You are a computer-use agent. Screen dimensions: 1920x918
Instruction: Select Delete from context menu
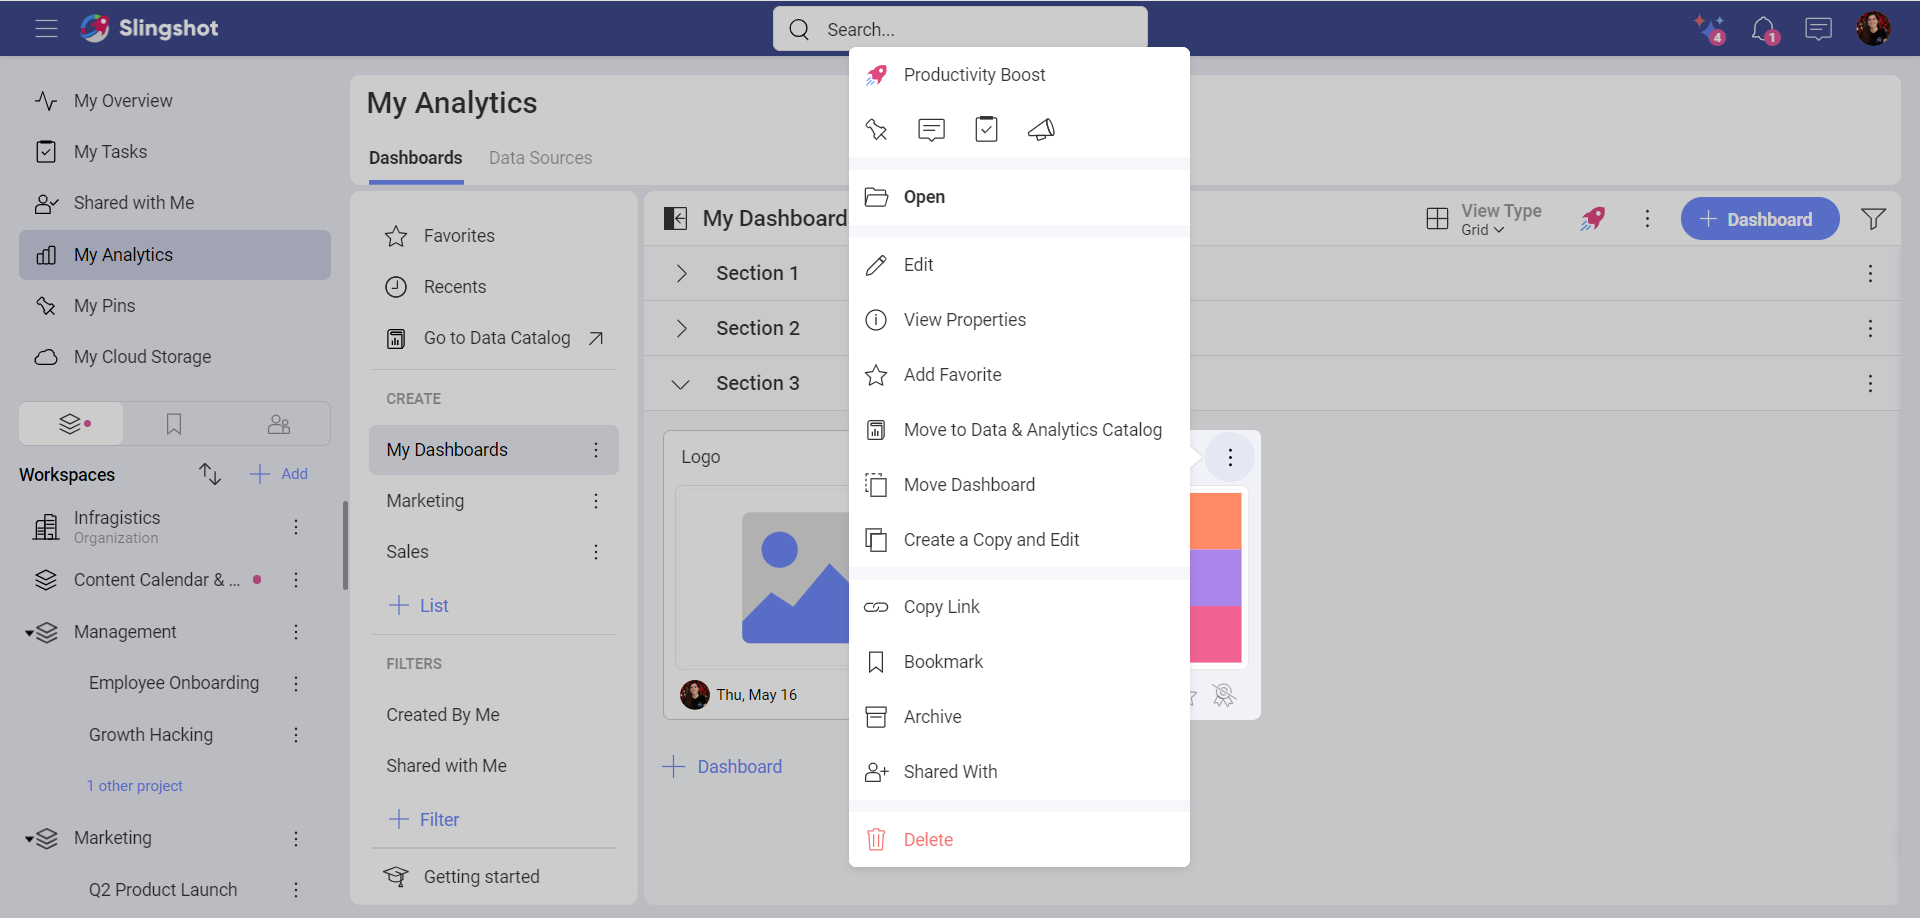(x=1019, y=840)
